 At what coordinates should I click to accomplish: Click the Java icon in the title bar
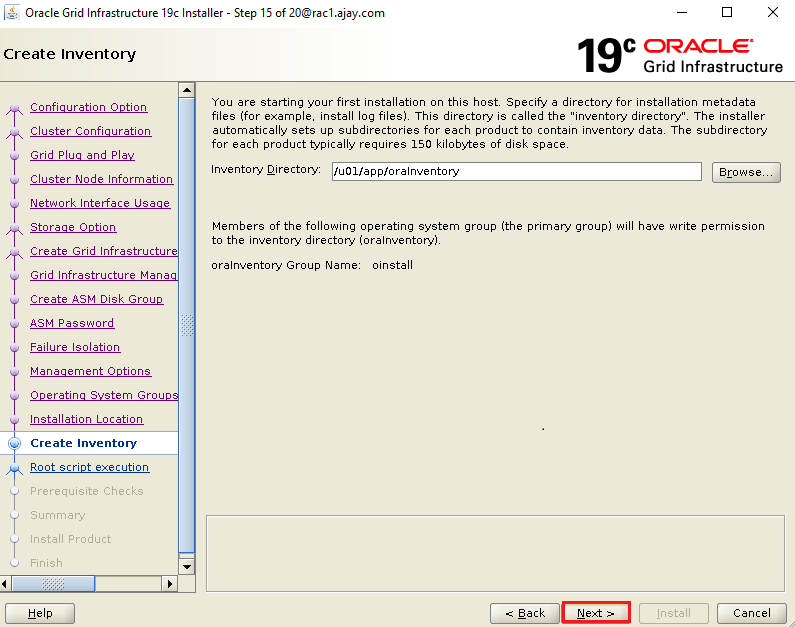click(x=11, y=13)
